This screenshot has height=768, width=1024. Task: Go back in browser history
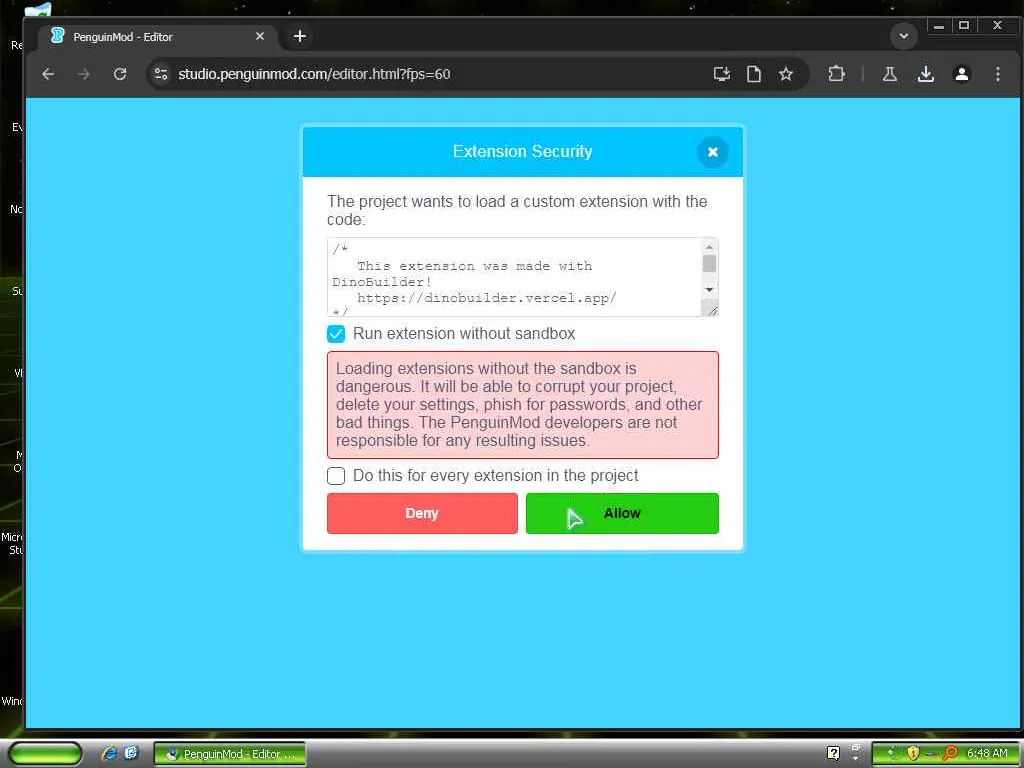pyautogui.click(x=48, y=74)
